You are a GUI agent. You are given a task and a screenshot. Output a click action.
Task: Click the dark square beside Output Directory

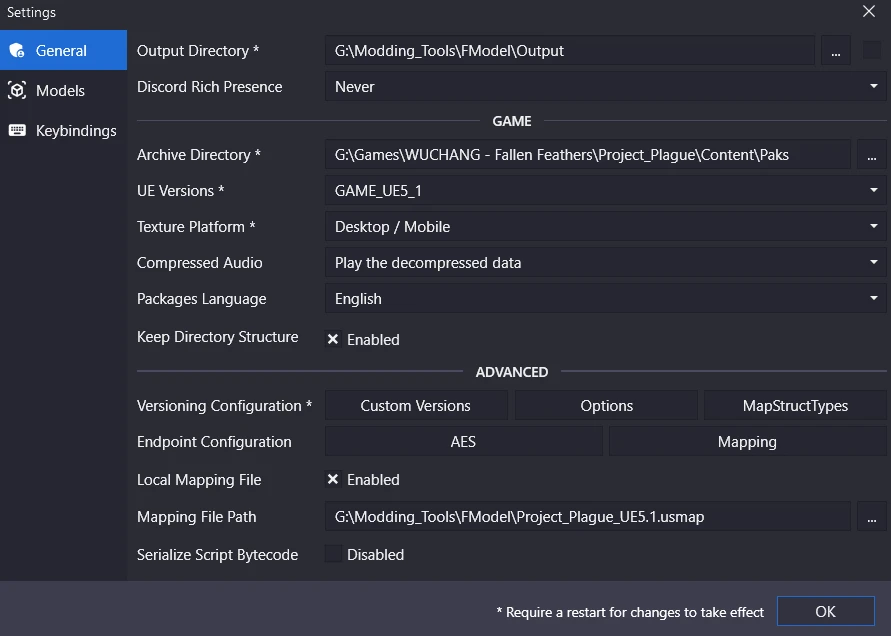coord(872,50)
